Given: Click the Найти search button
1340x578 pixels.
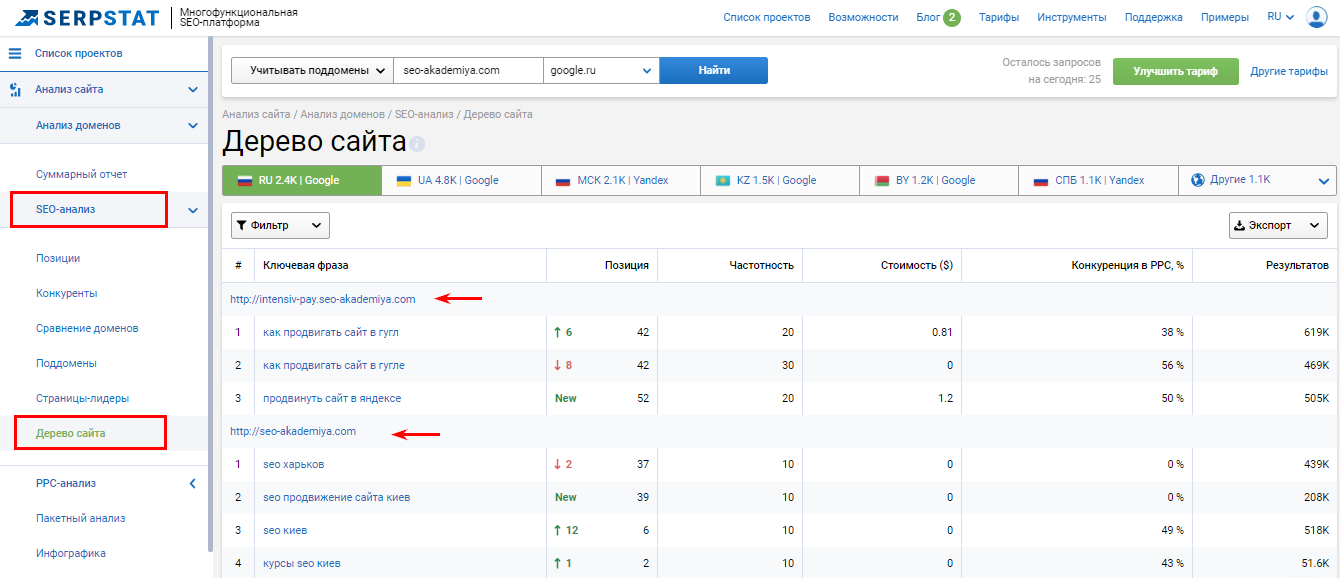Looking at the screenshot, I should [714, 70].
